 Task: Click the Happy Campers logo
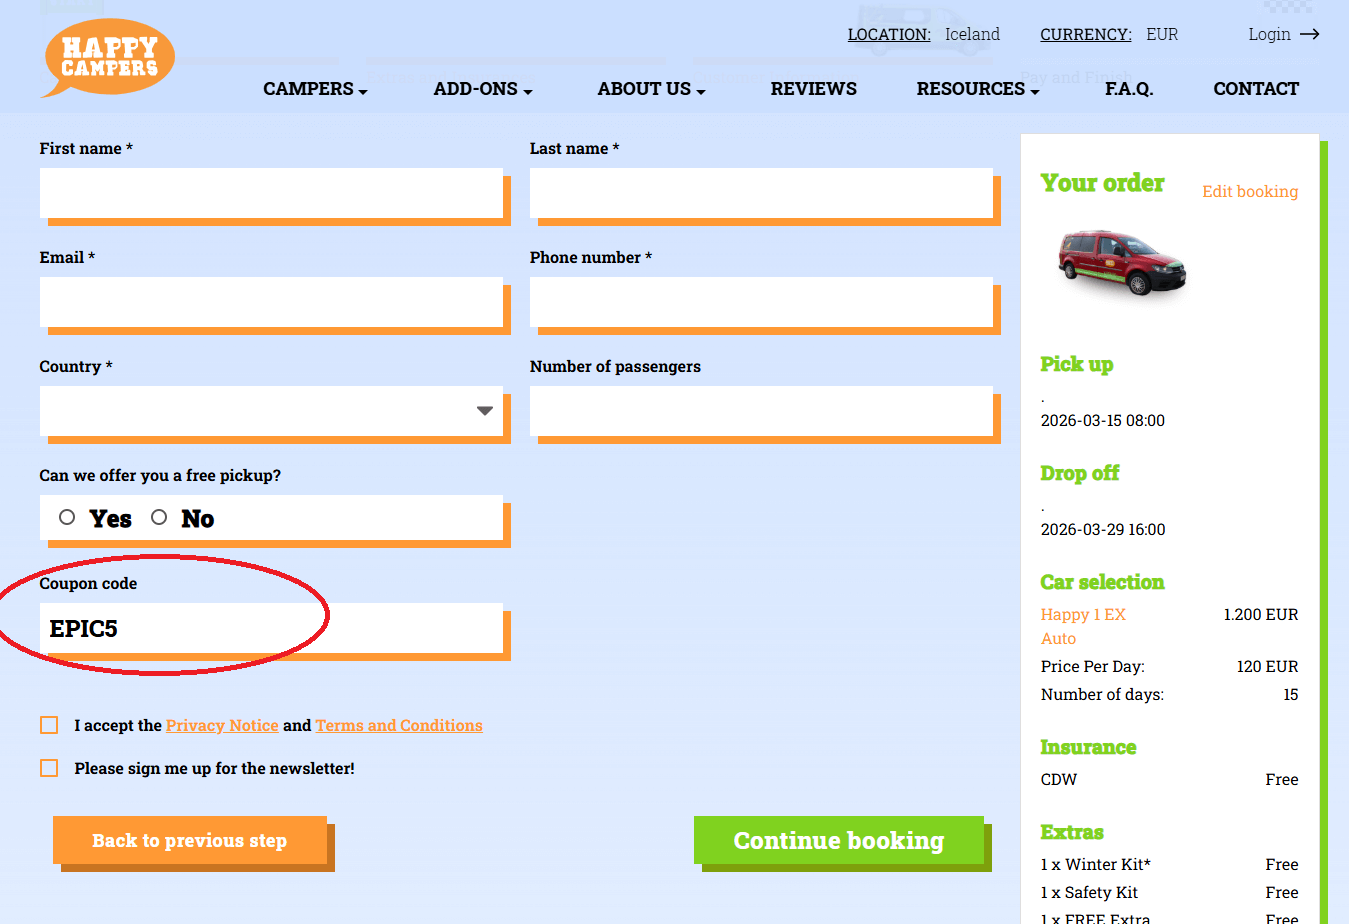[109, 58]
